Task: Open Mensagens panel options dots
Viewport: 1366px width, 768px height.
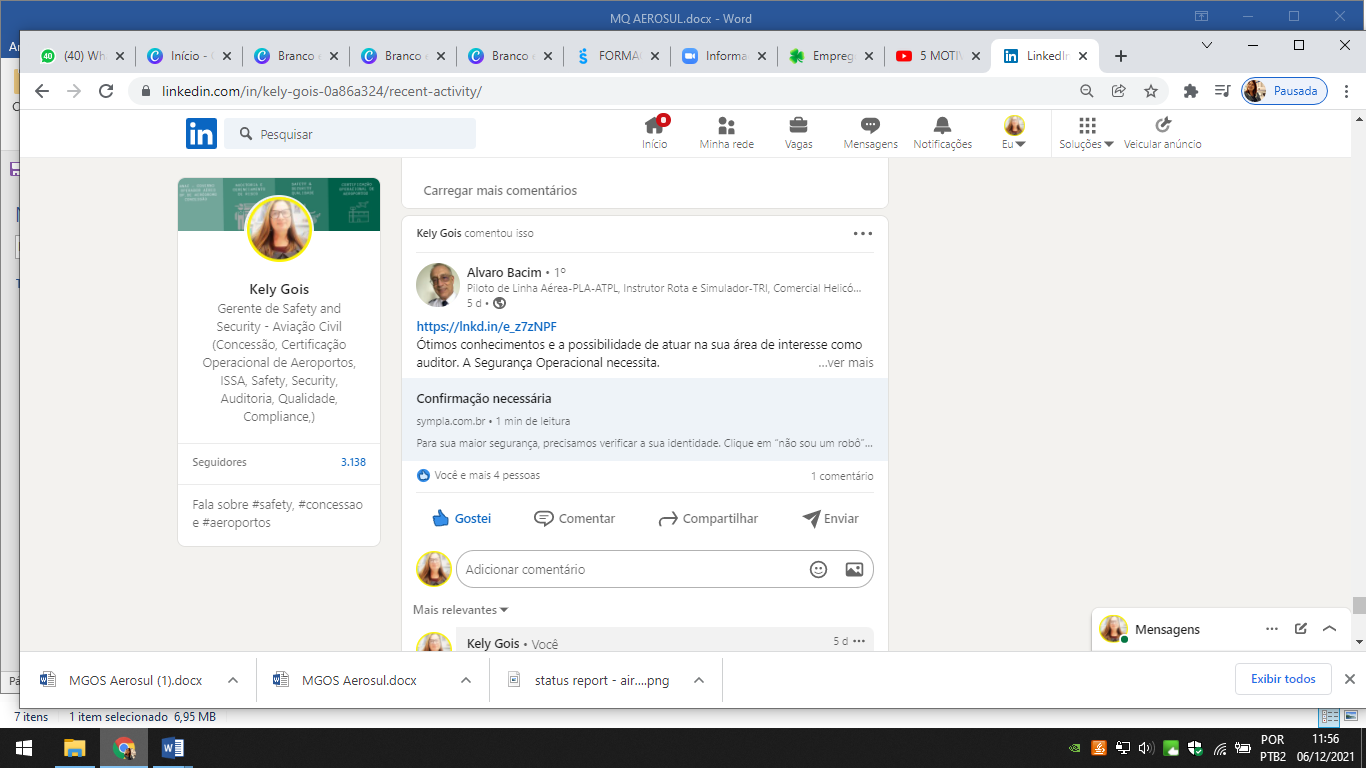Action: pos(1272,629)
